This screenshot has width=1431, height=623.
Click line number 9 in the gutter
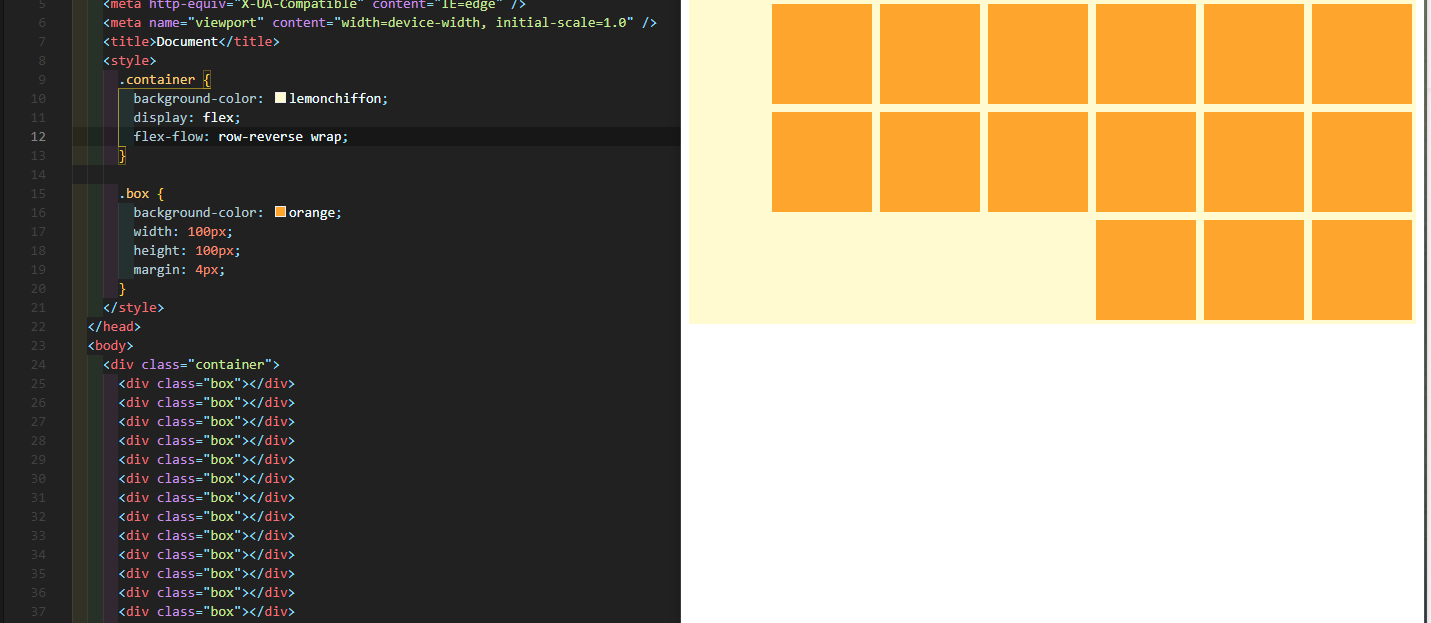pos(42,79)
